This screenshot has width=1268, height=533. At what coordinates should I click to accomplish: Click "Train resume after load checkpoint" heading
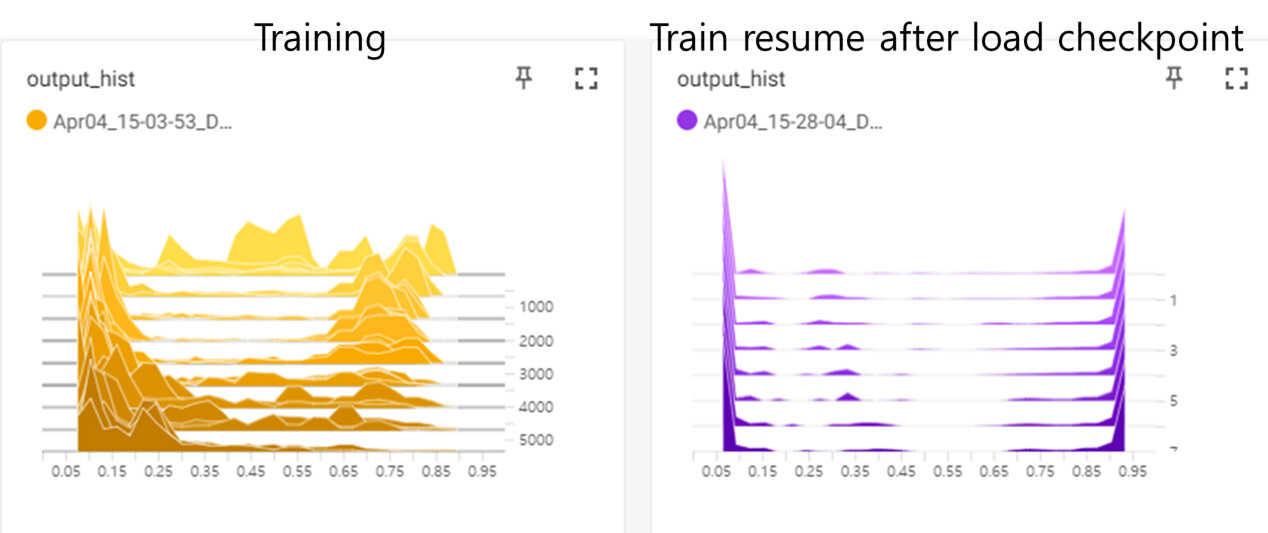[946, 37]
